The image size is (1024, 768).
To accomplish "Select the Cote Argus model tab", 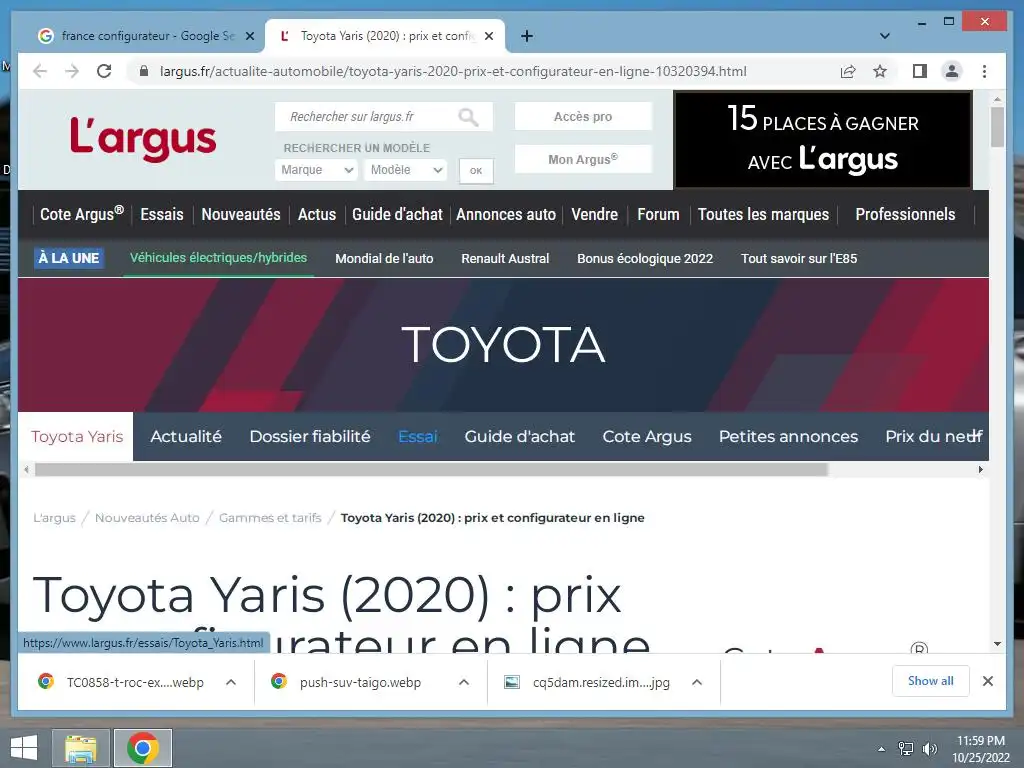I will pos(647,436).
